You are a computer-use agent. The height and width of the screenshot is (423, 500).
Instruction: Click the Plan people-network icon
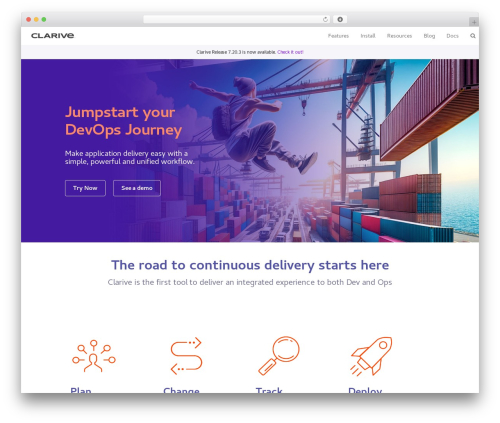point(94,356)
